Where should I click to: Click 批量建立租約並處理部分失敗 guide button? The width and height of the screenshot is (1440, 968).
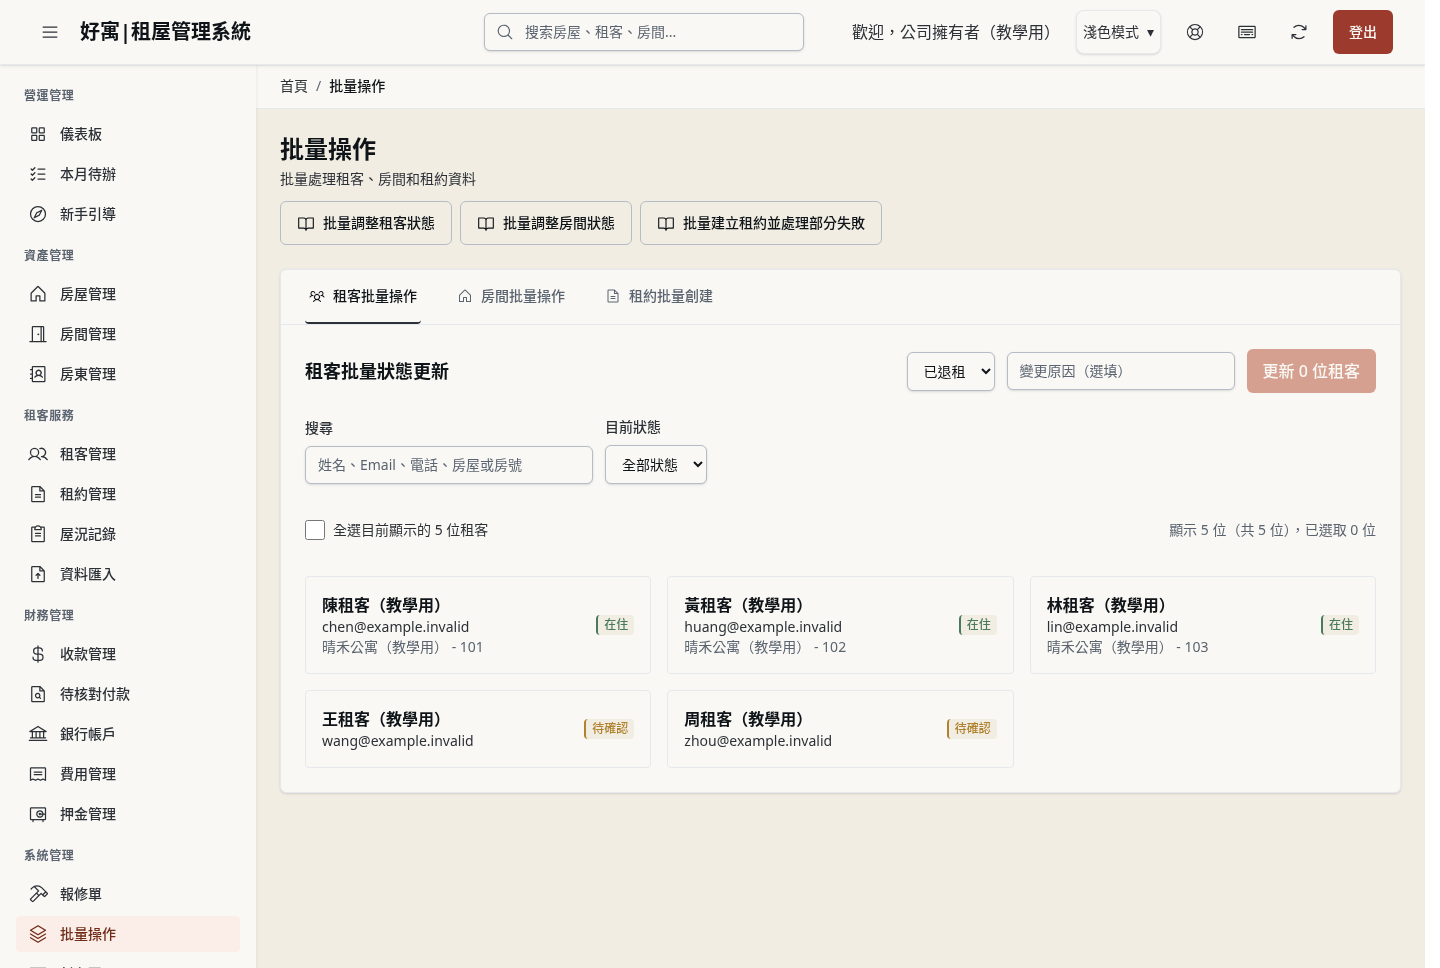pyautogui.click(x=761, y=223)
